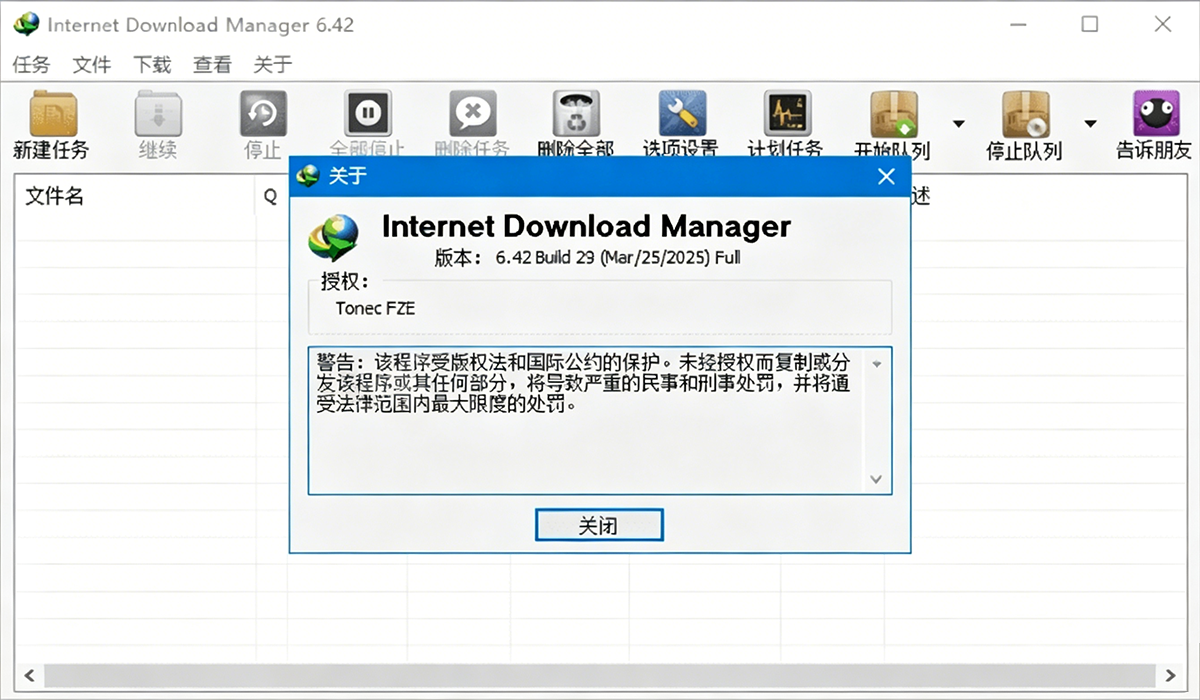This screenshot has height=700, width=1200.
Task: Click the IDM logo in About dialog
Action: click(x=334, y=240)
